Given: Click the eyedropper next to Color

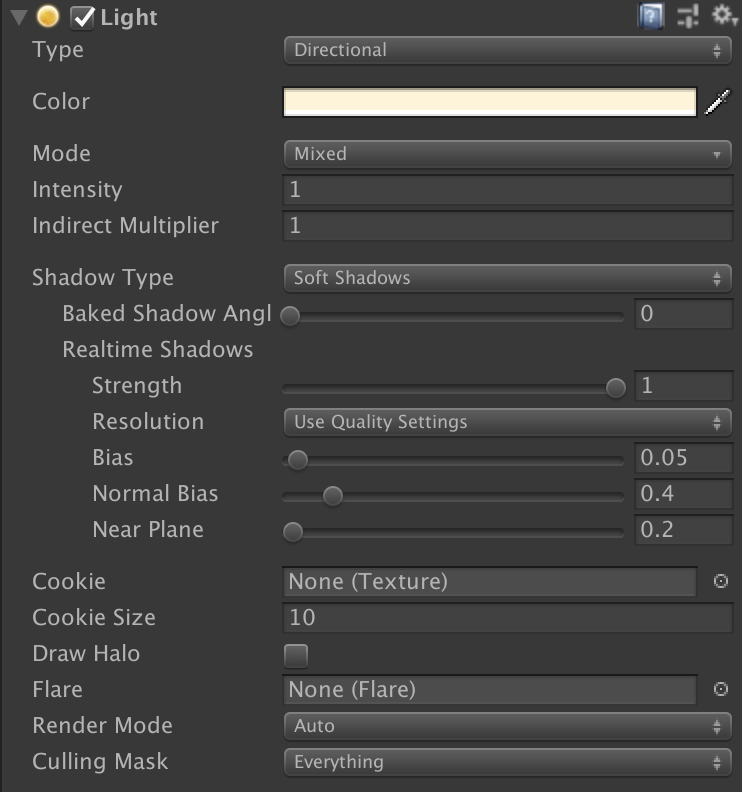Looking at the screenshot, I should click(718, 102).
